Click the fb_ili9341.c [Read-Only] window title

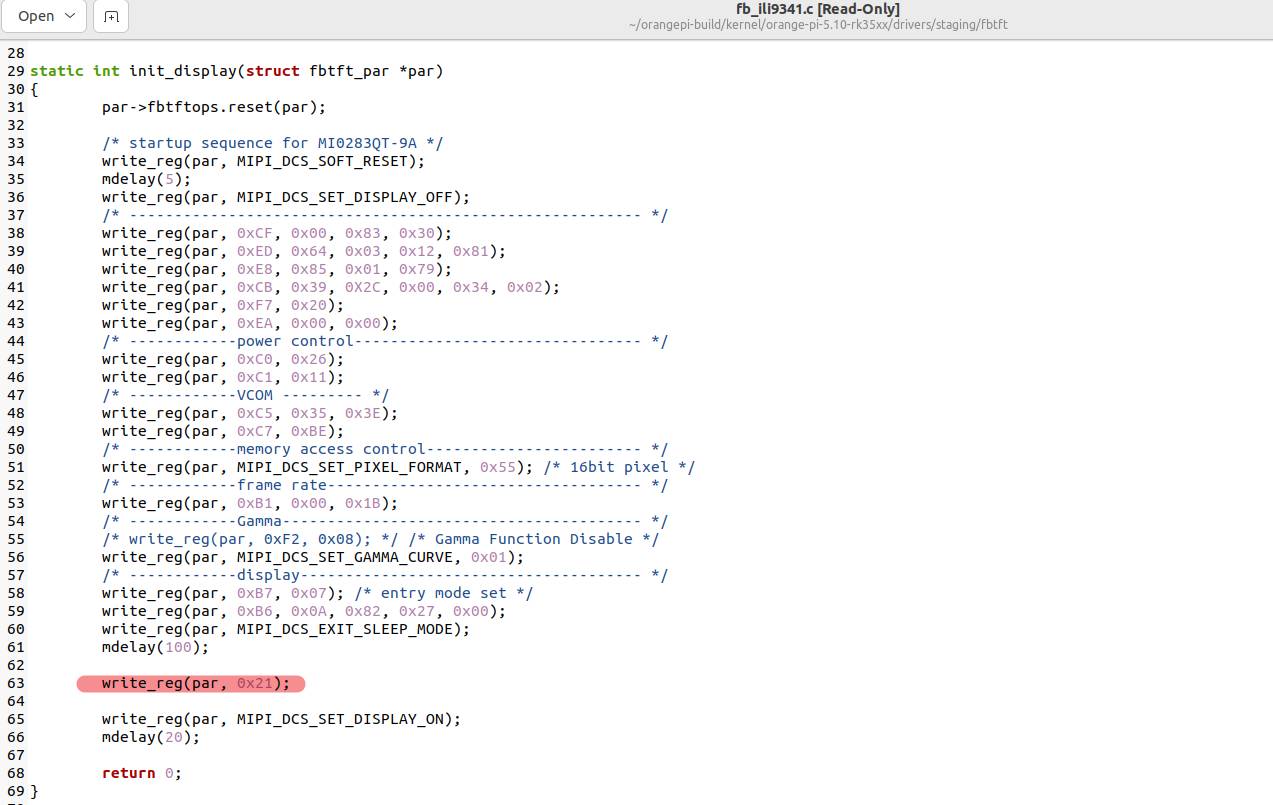817,9
